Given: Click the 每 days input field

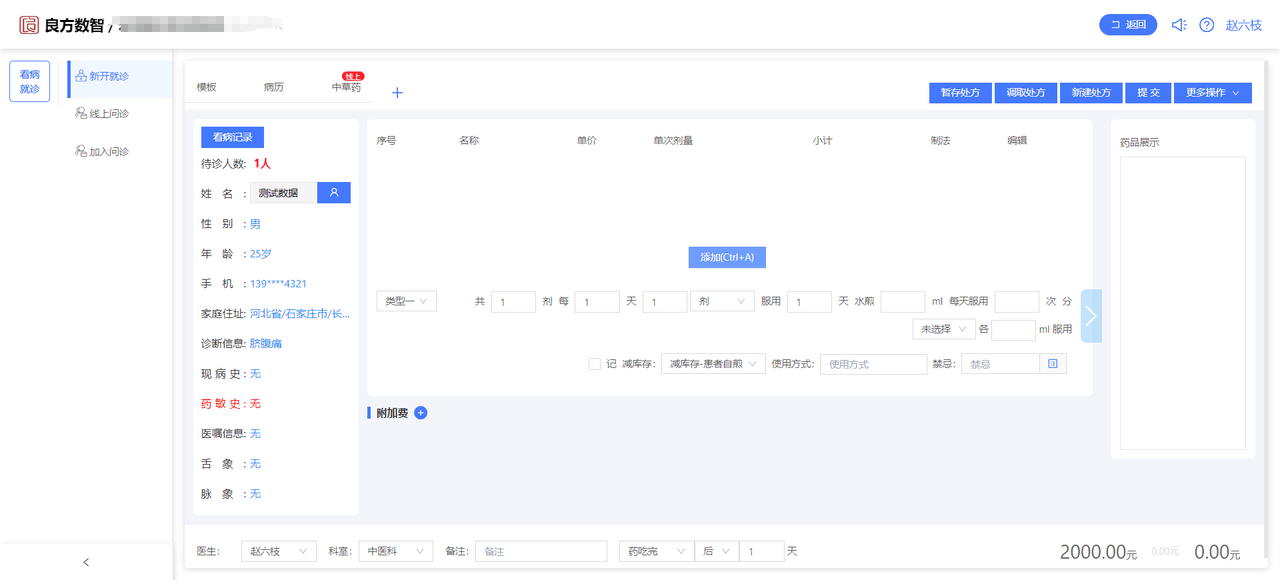Looking at the screenshot, I should pyautogui.click(x=597, y=301).
